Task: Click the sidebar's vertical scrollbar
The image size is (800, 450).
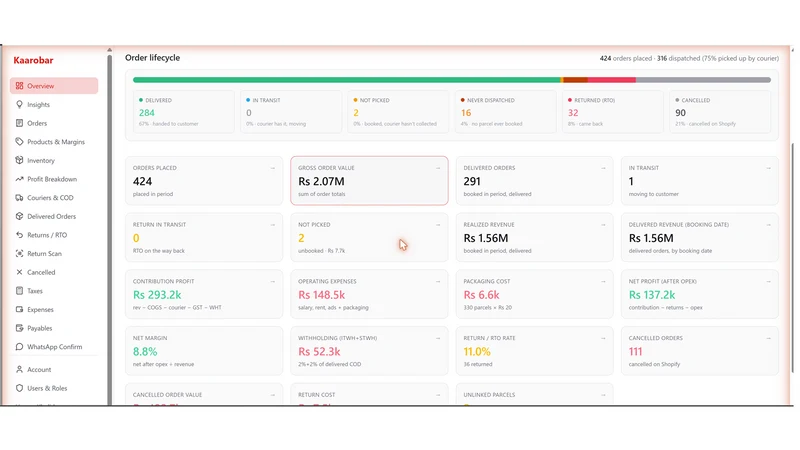Action: tap(109, 230)
